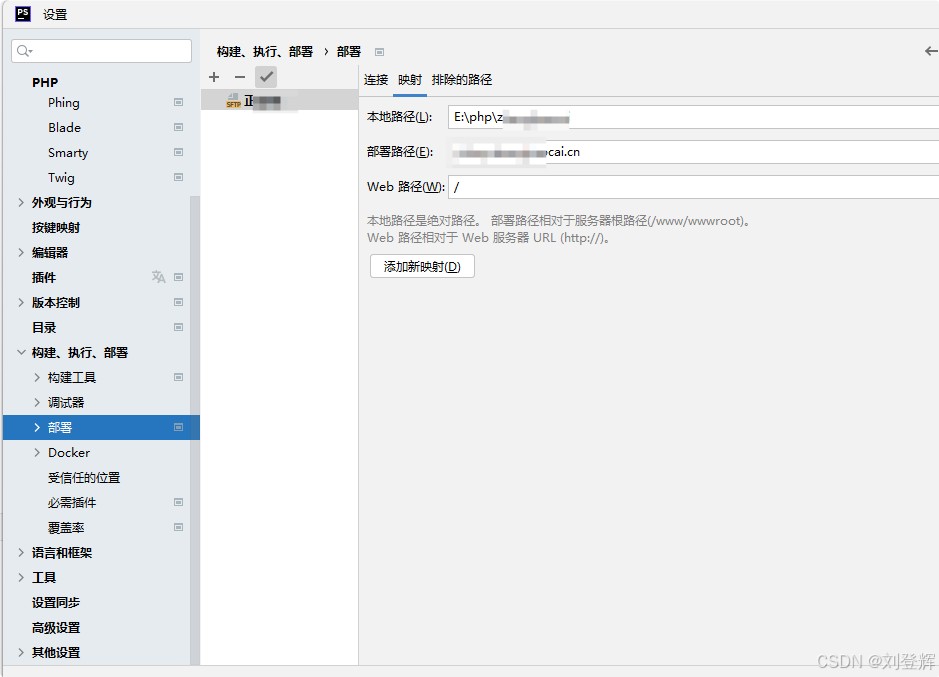
Task: Switch to the 映射 tab
Action: pyautogui.click(x=410, y=80)
